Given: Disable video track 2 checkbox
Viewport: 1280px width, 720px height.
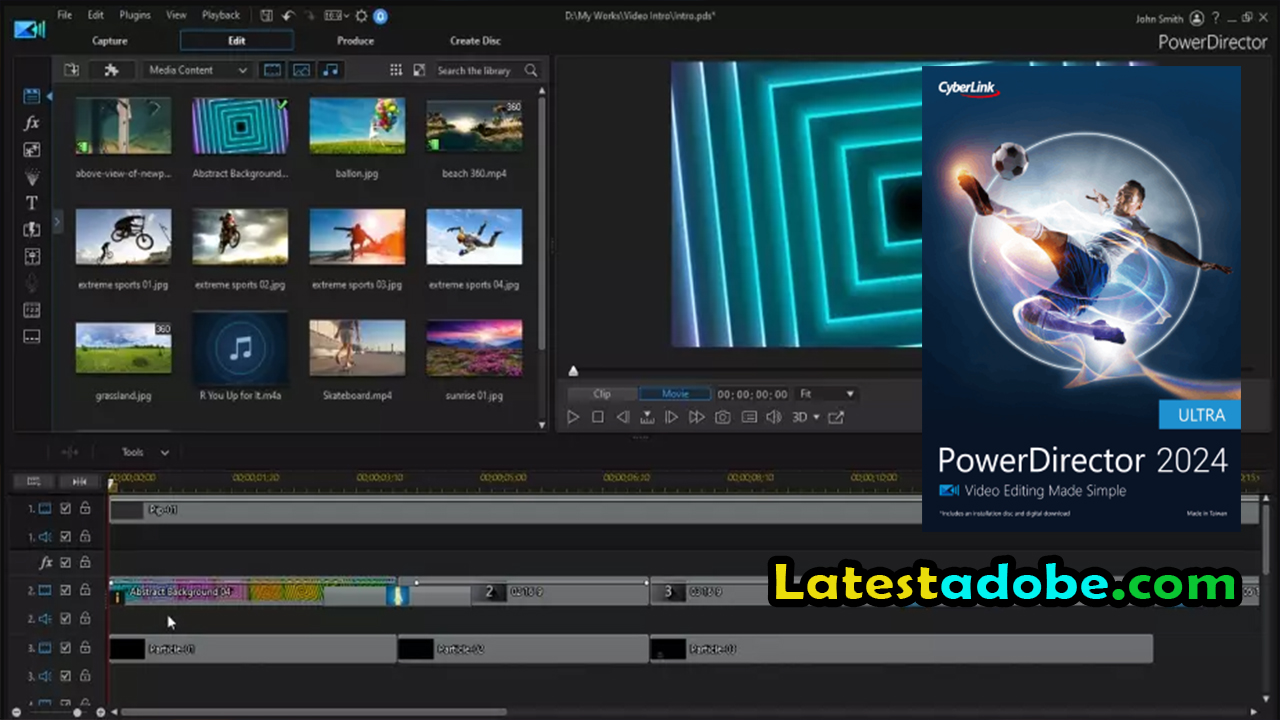Looking at the screenshot, I should (65, 591).
